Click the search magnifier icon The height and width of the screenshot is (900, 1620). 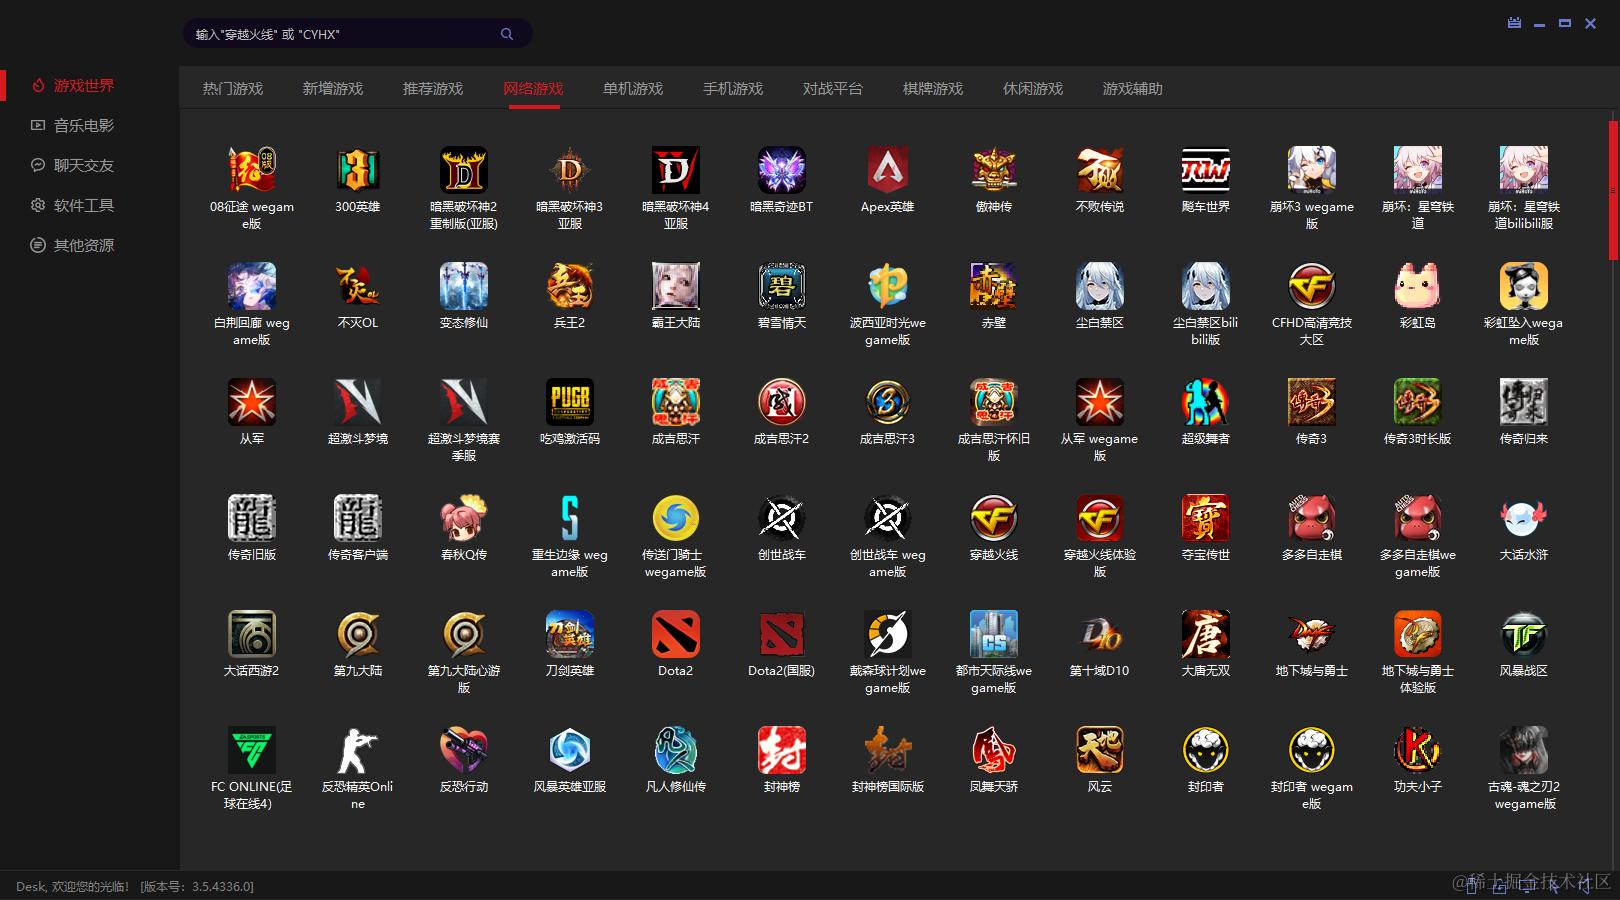pos(507,33)
